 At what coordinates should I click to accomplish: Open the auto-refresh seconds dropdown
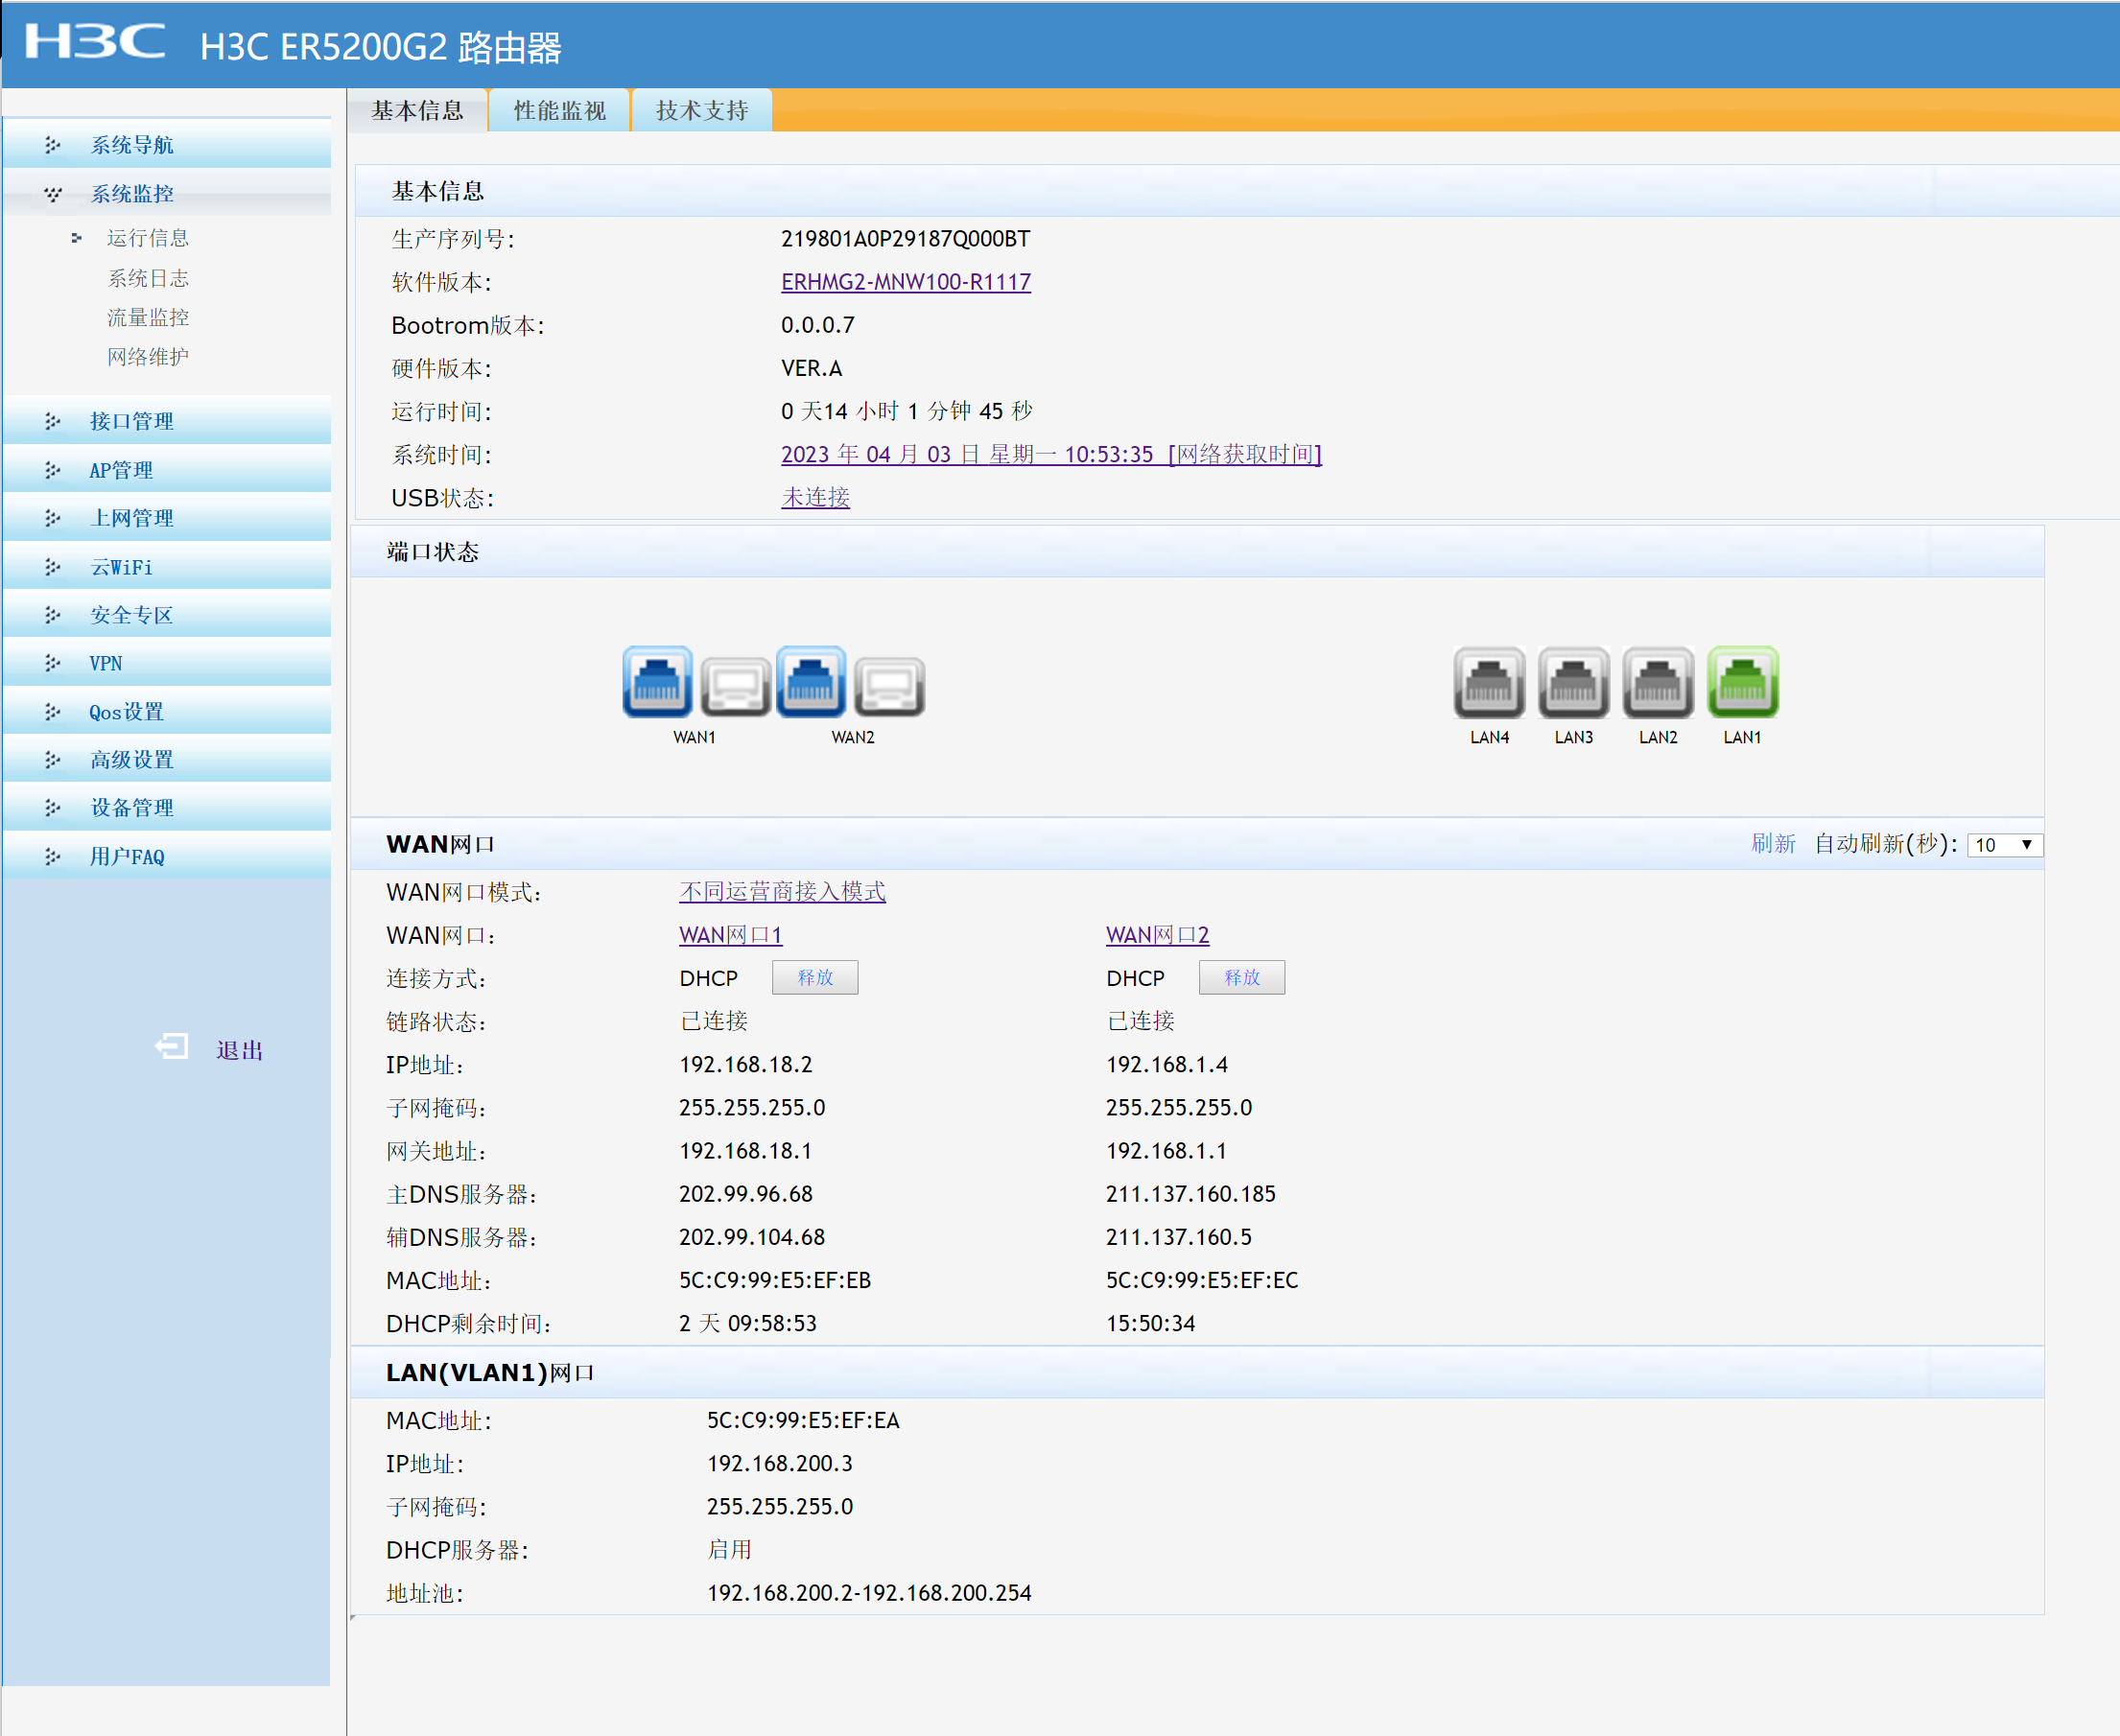point(2004,845)
